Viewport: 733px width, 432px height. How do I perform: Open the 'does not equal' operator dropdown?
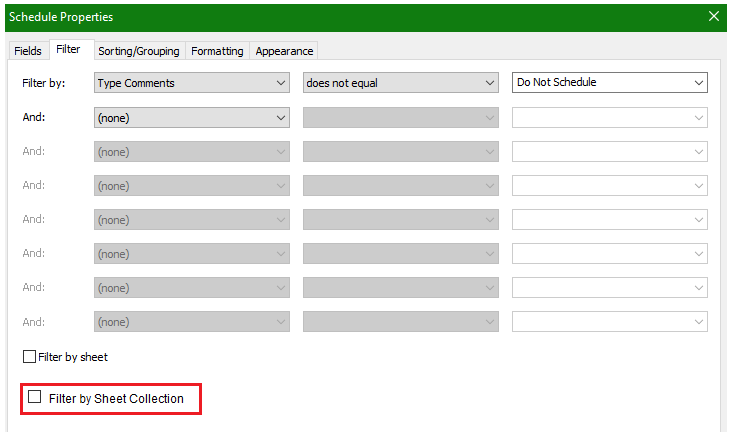point(401,83)
